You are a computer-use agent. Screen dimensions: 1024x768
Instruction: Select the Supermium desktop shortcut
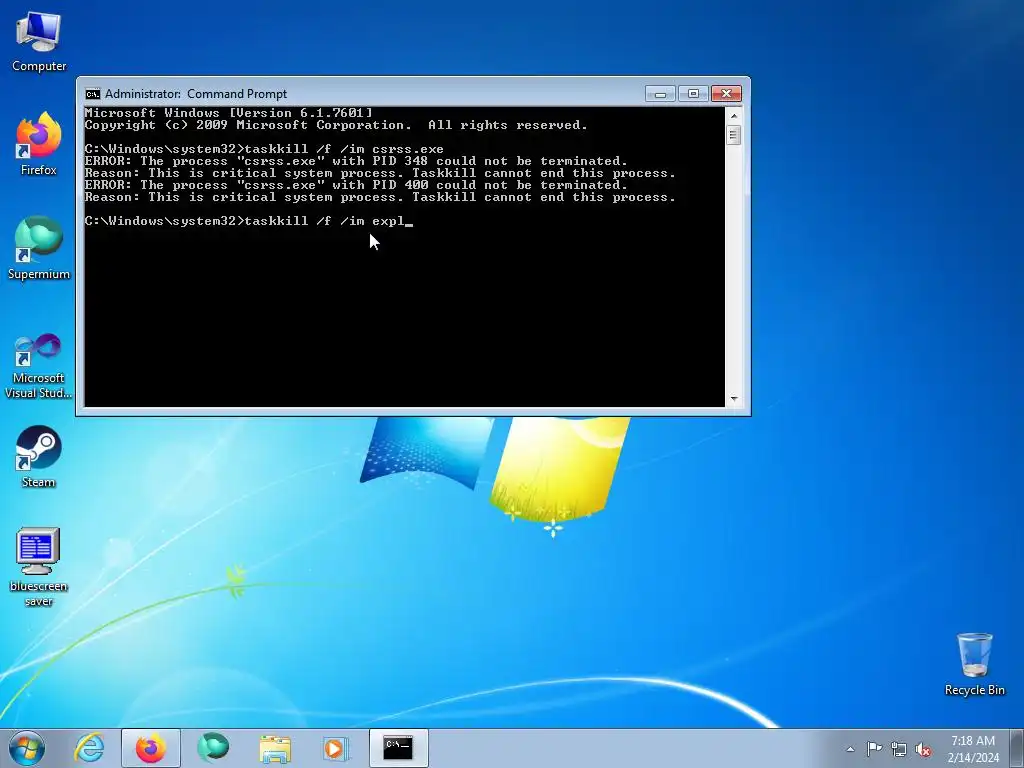(x=39, y=248)
